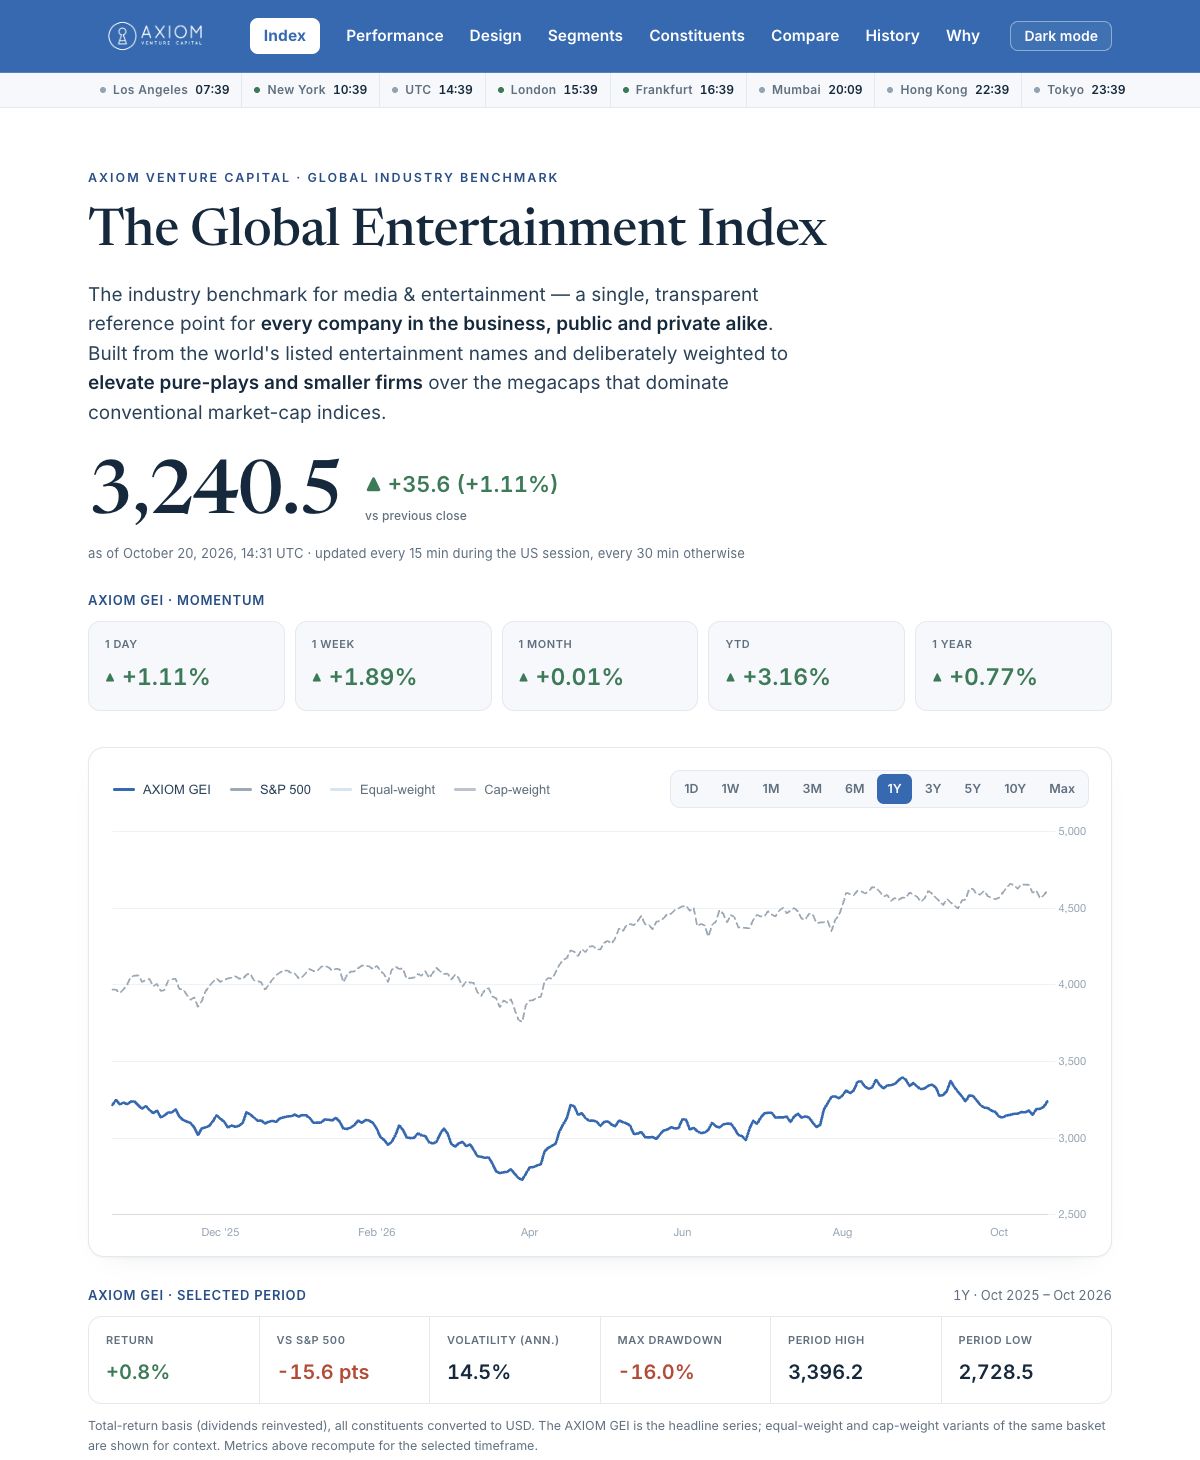Screen dimensions: 1200x1460
Task: Click the Hong Kong 22:39 clock
Action: click(948, 90)
